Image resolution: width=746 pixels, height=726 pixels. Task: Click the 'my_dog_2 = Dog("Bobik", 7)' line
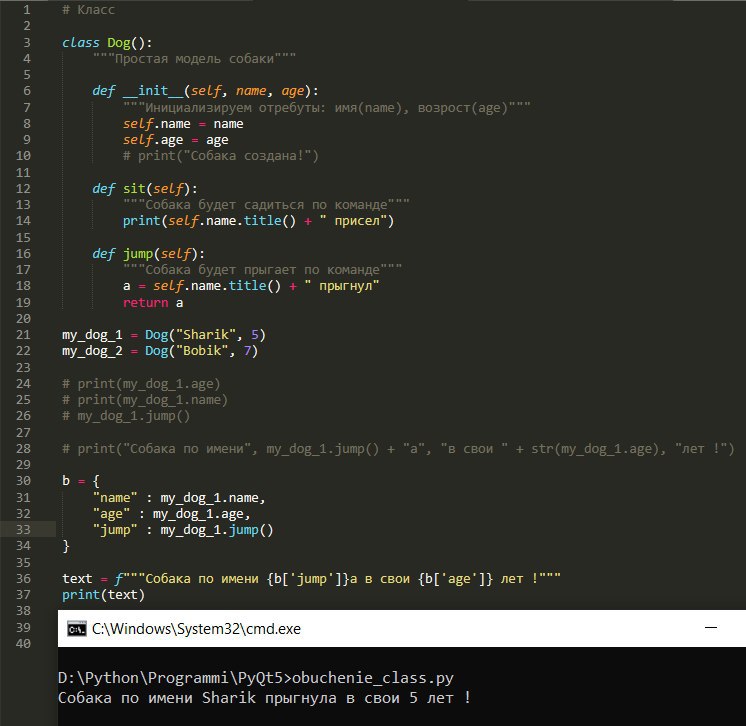pyautogui.click(x=160, y=351)
